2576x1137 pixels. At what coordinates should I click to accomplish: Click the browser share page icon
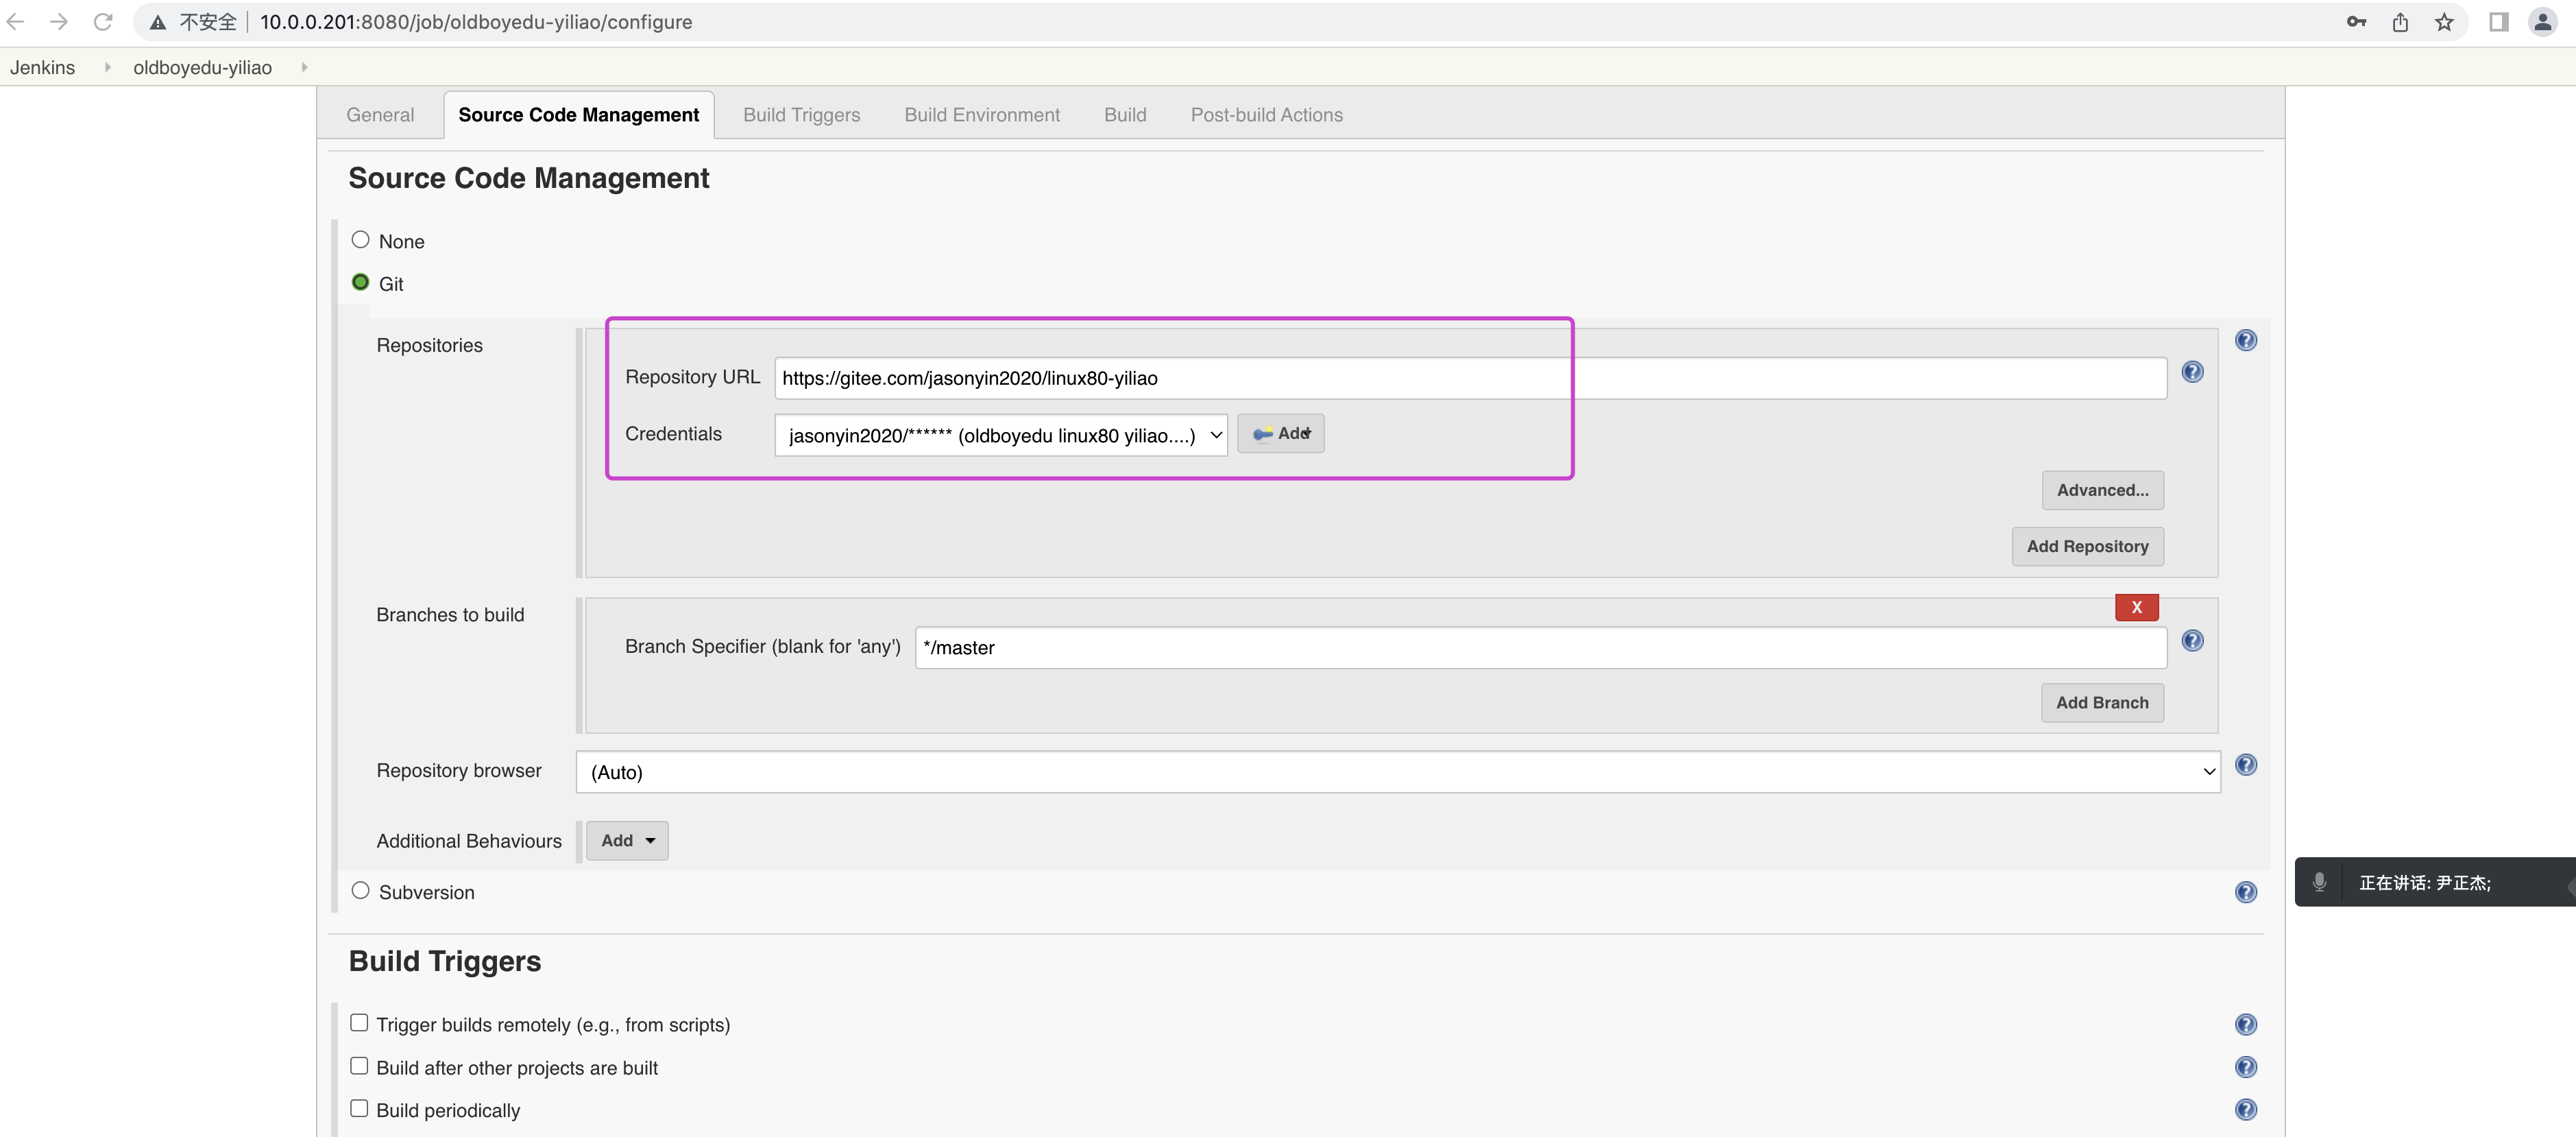pos(2400,22)
